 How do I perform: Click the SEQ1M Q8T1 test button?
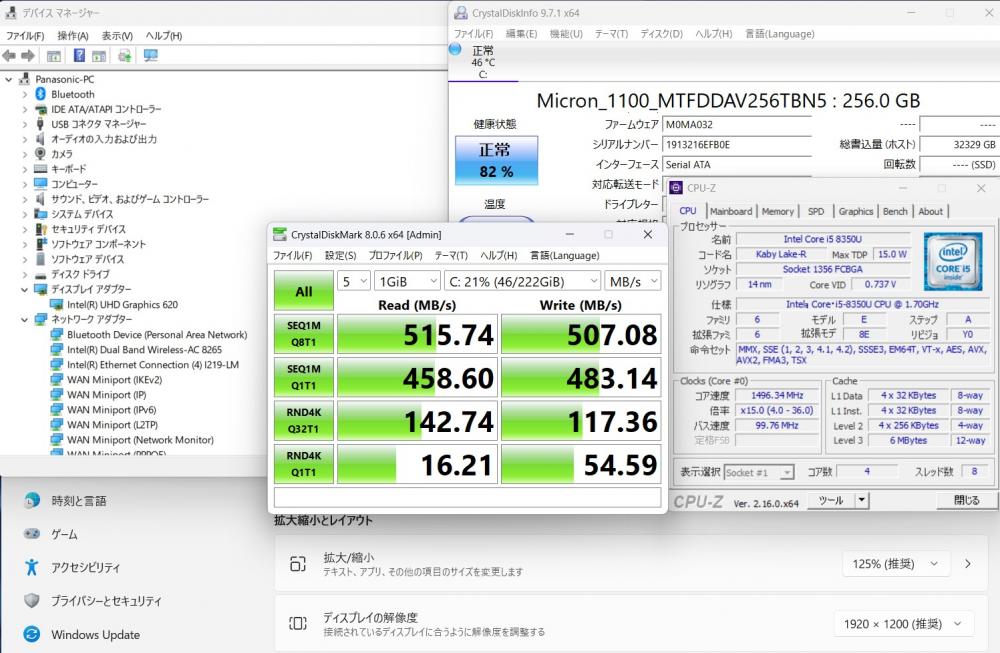(304, 334)
